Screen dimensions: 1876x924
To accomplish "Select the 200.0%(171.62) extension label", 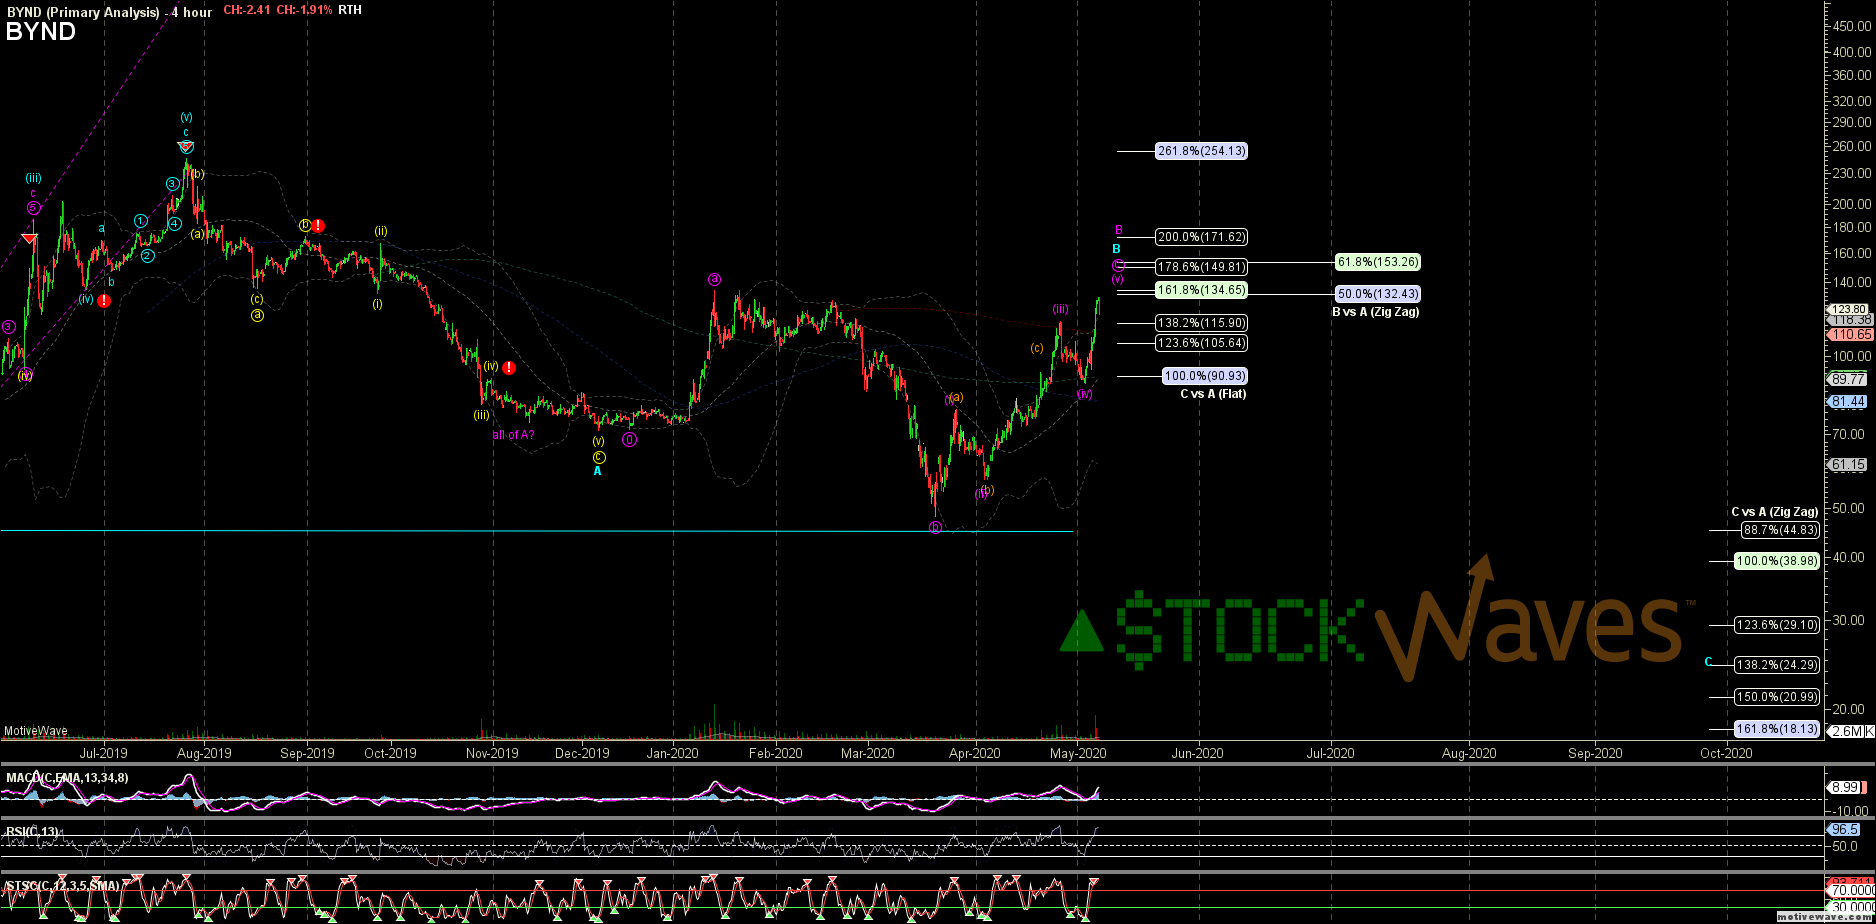I will (1201, 237).
